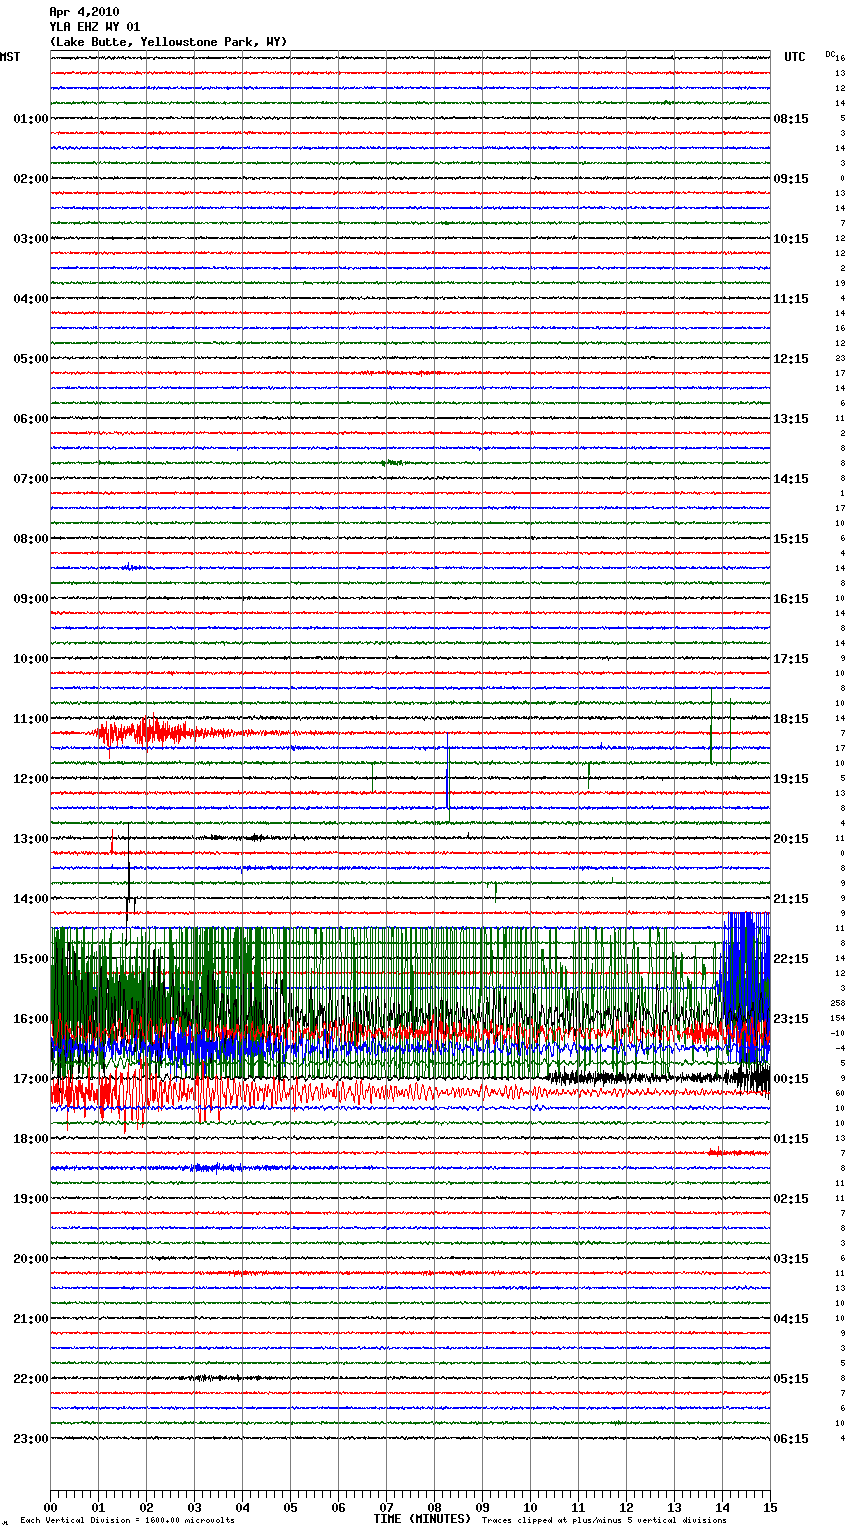Click the TIME (MINUTES) axis title
The height and width of the screenshot is (1534, 850).
(422, 1519)
